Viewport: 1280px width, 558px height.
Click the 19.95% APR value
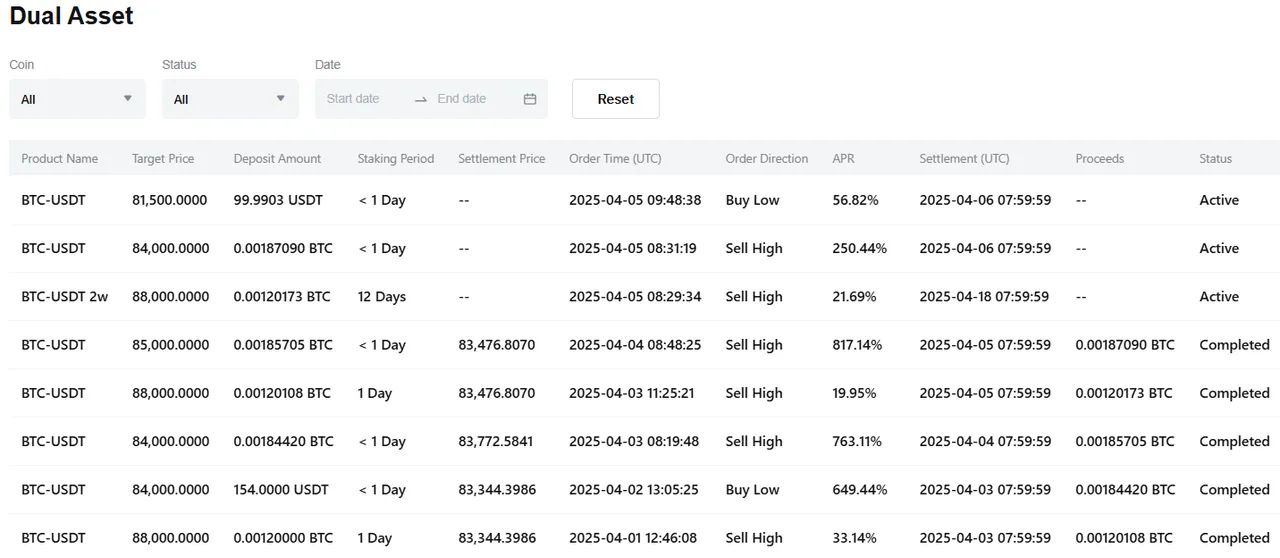click(854, 393)
